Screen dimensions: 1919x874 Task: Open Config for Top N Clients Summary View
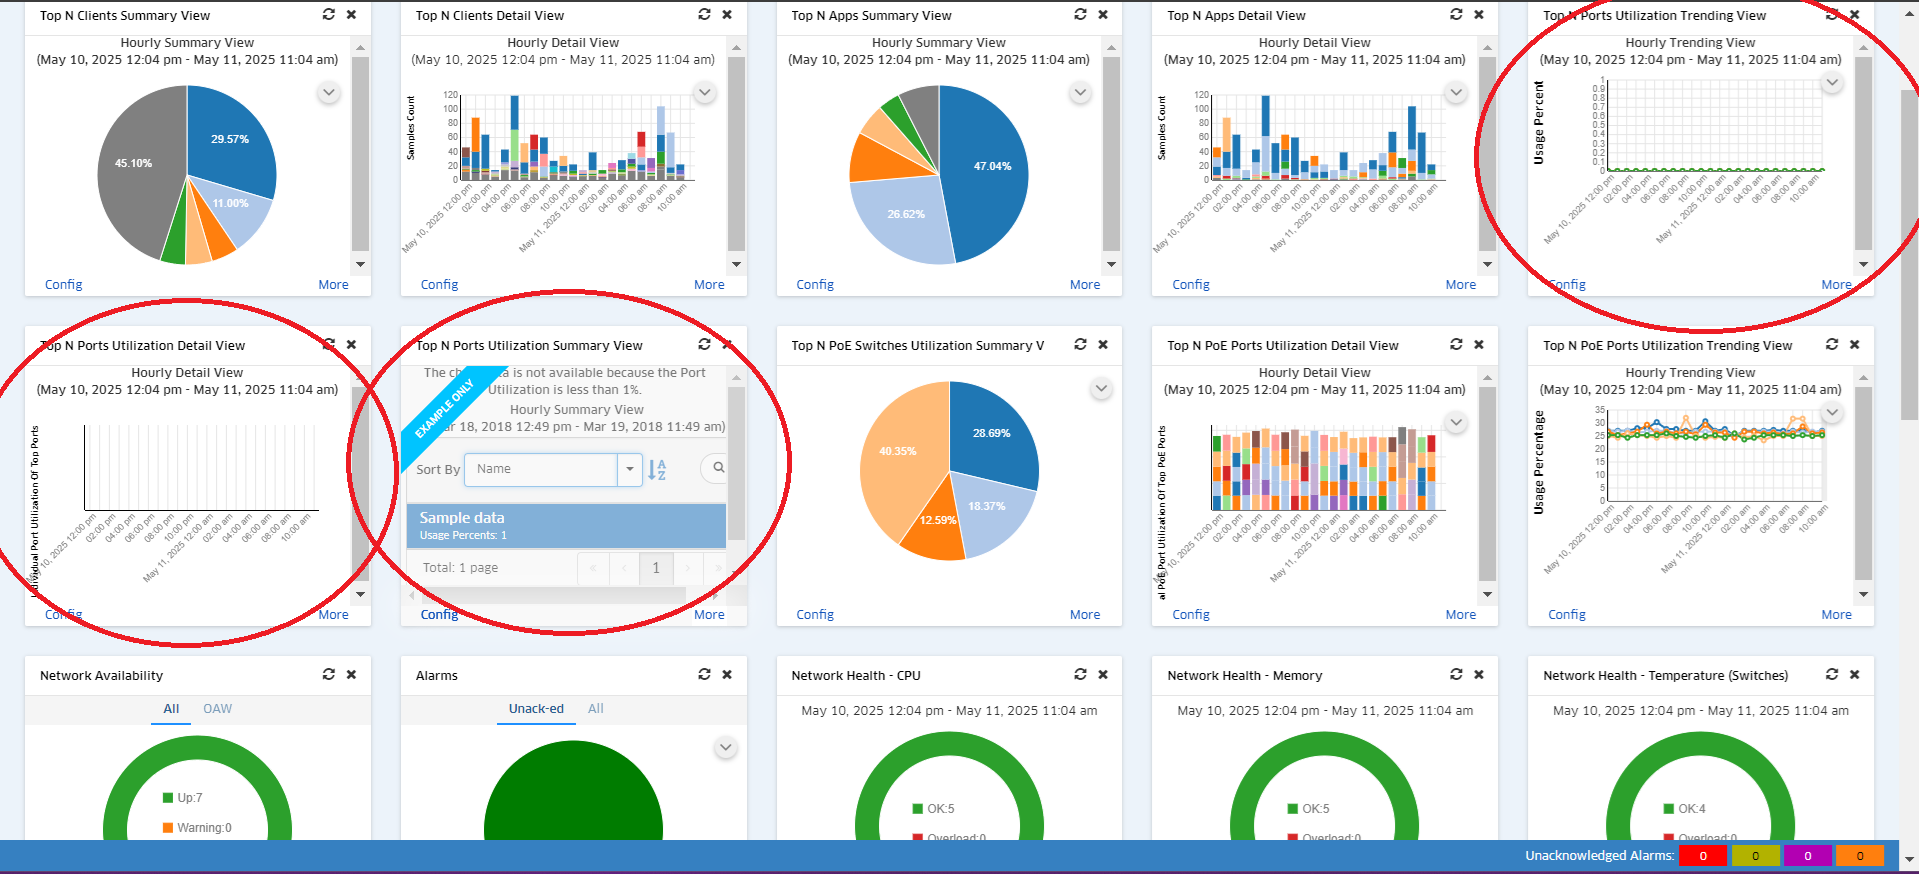pyautogui.click(x=64, y=285)
